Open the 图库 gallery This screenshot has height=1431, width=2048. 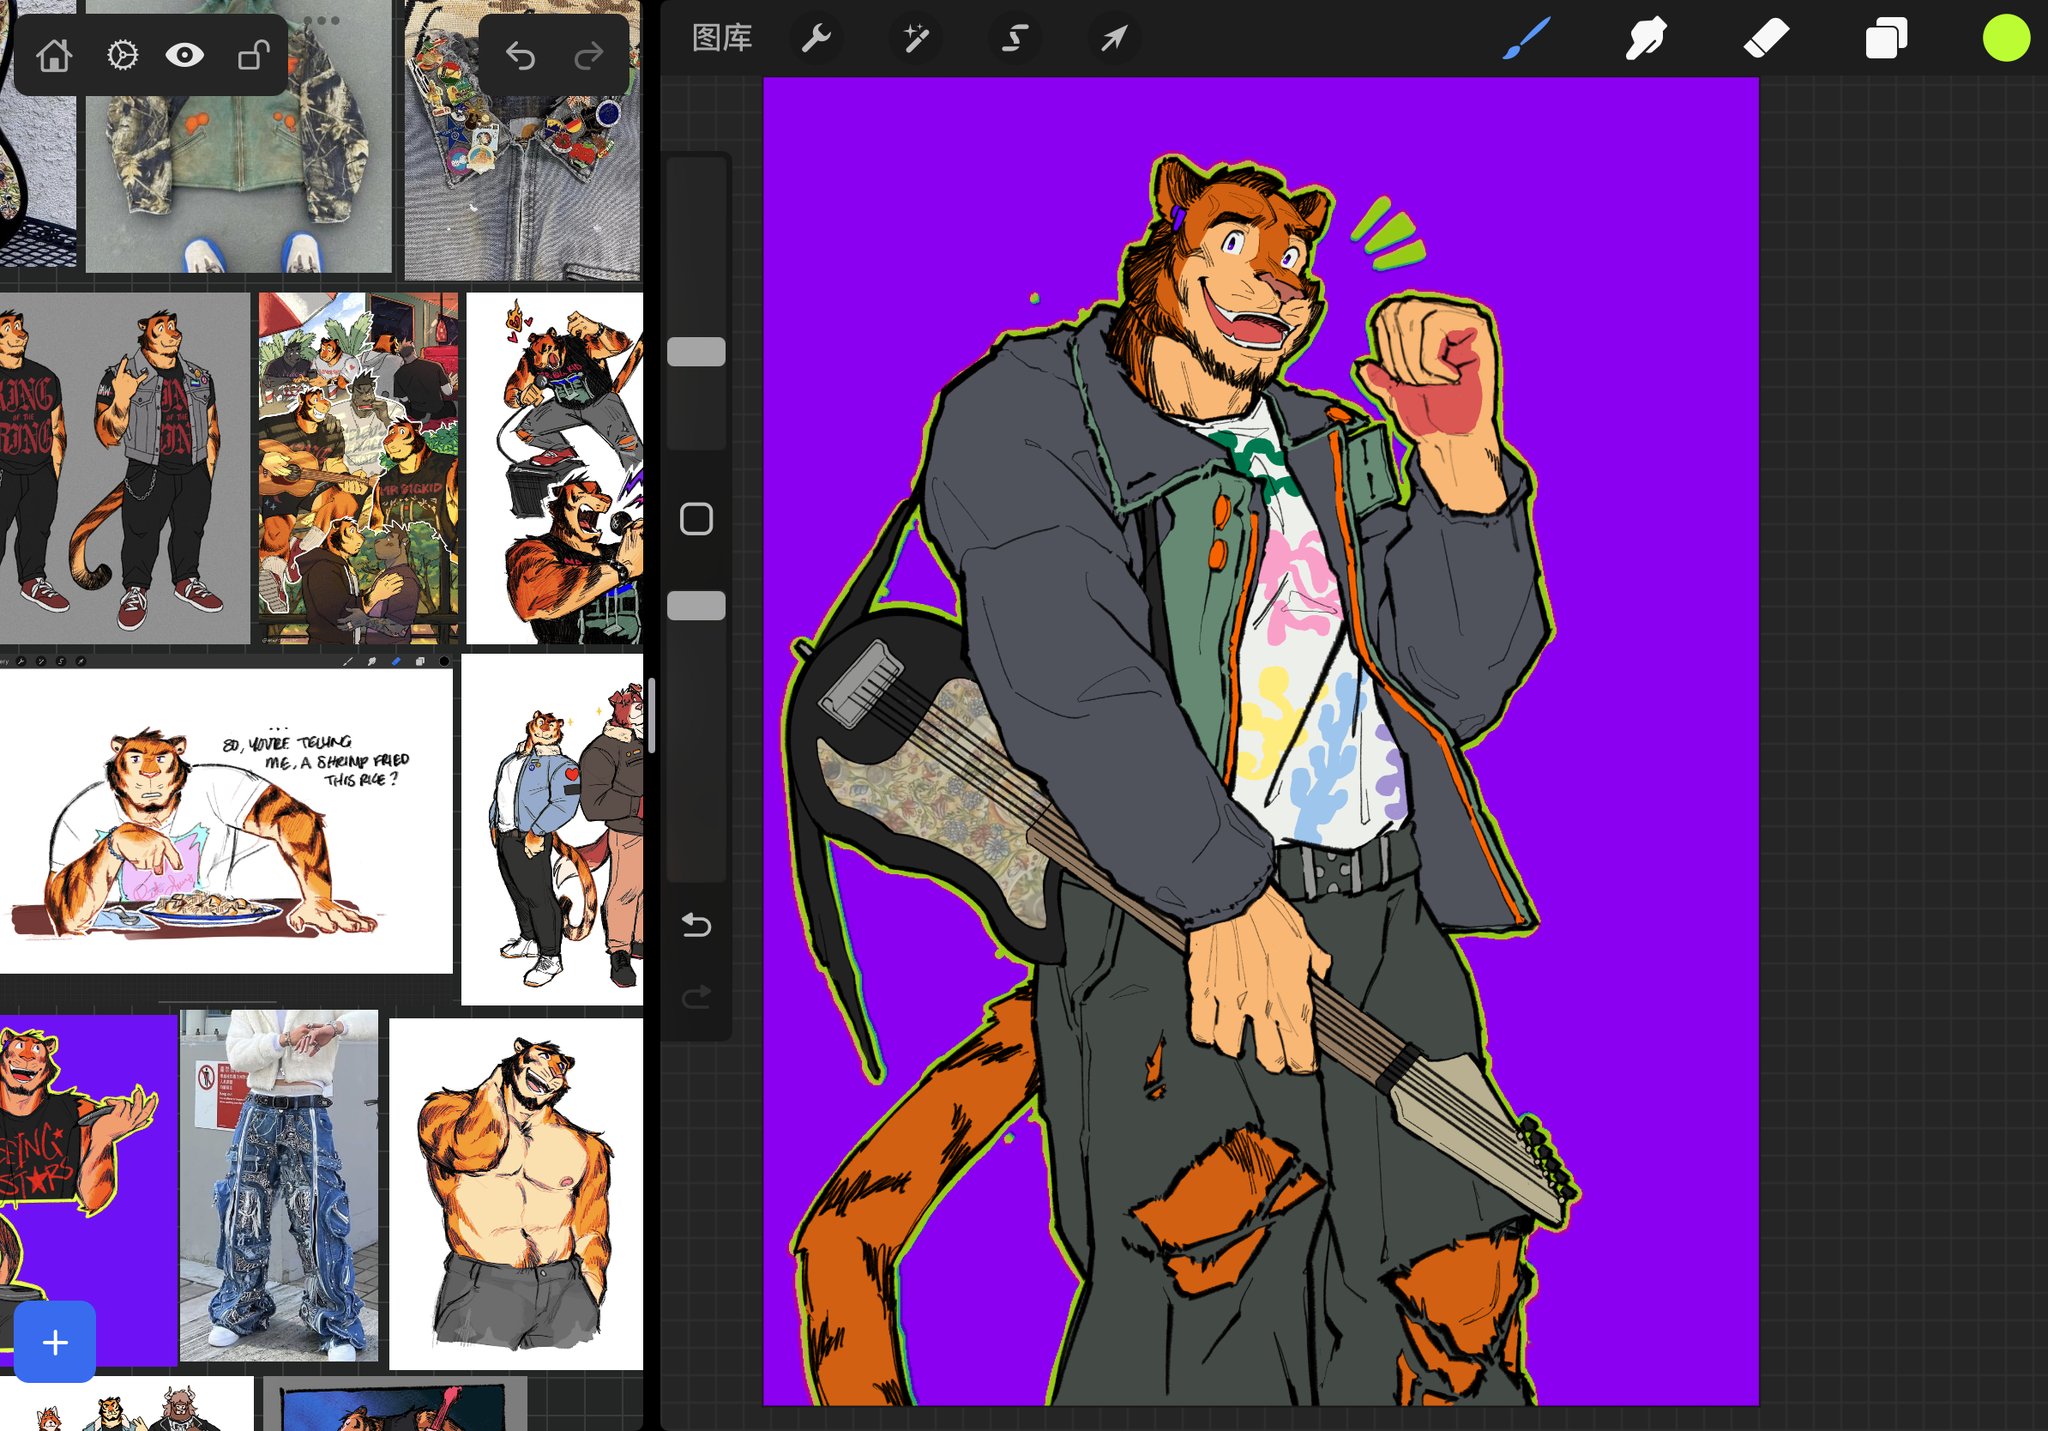point(722,38)
